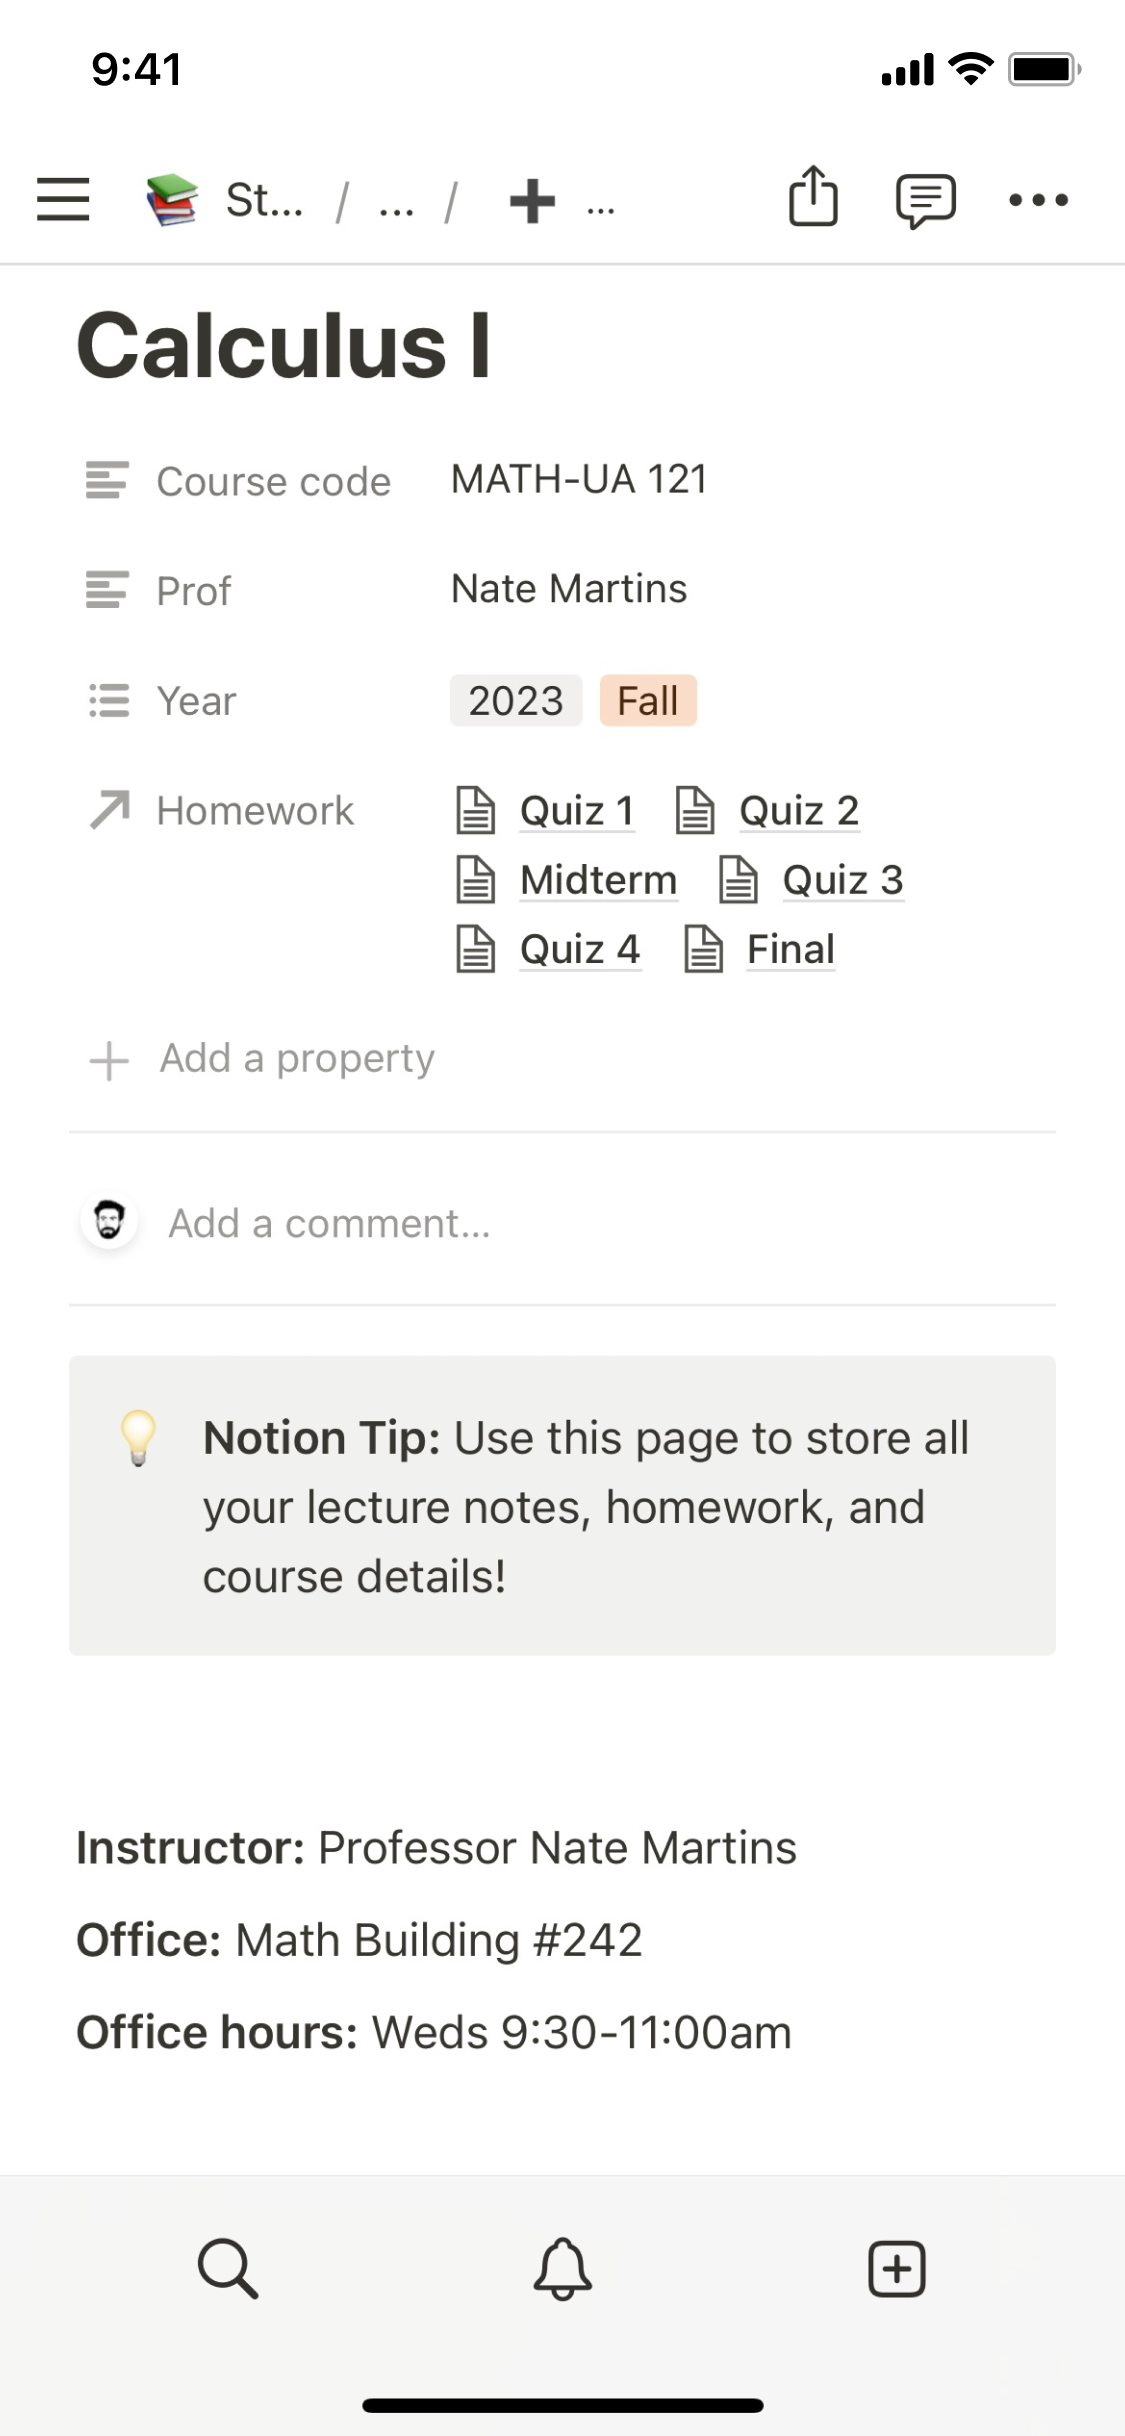Open the Quiz 3 page link

click(x=842, y=880)
